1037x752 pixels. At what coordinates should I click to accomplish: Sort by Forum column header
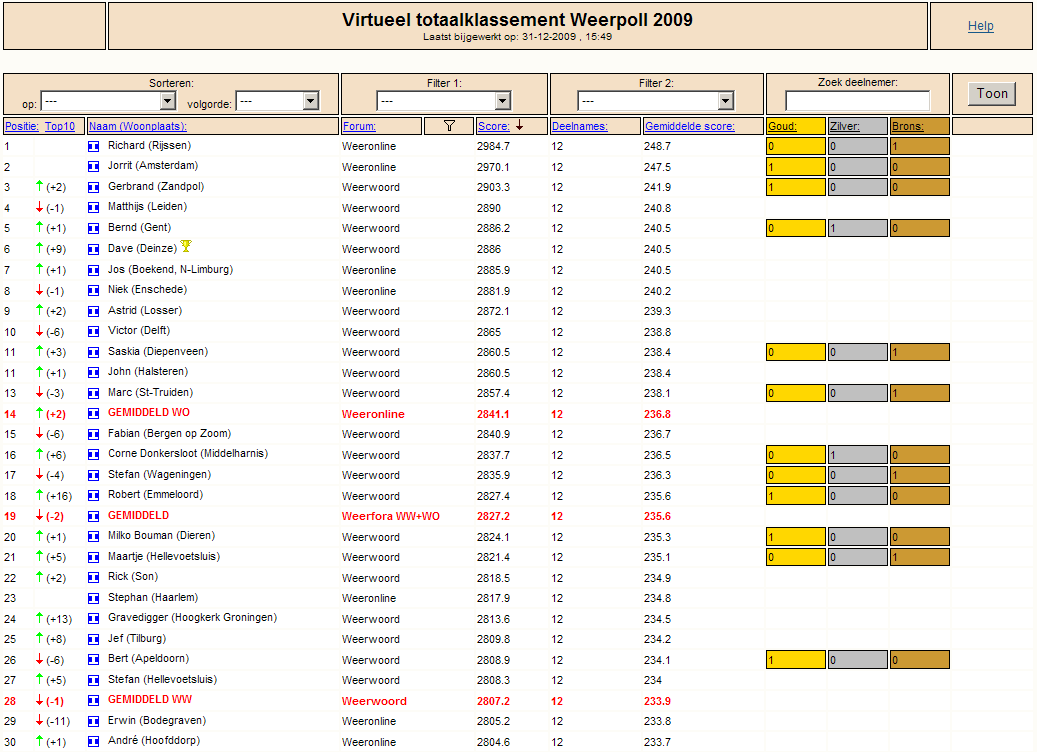(359, 126)
